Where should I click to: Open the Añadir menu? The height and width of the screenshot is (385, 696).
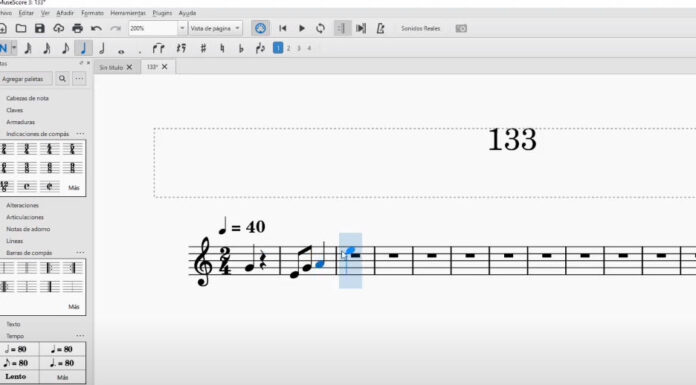[x=65, y=13]
